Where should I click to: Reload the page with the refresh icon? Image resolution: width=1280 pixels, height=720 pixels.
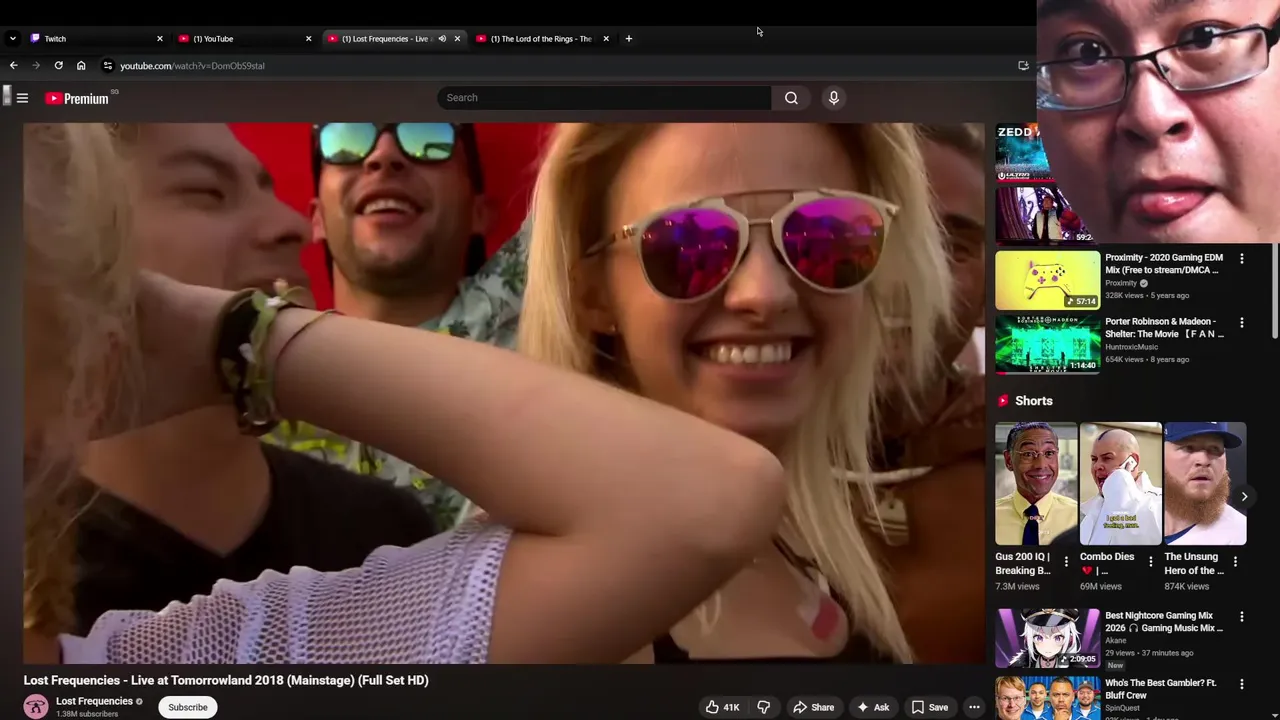pyautogui.click(x=58, y=66)
